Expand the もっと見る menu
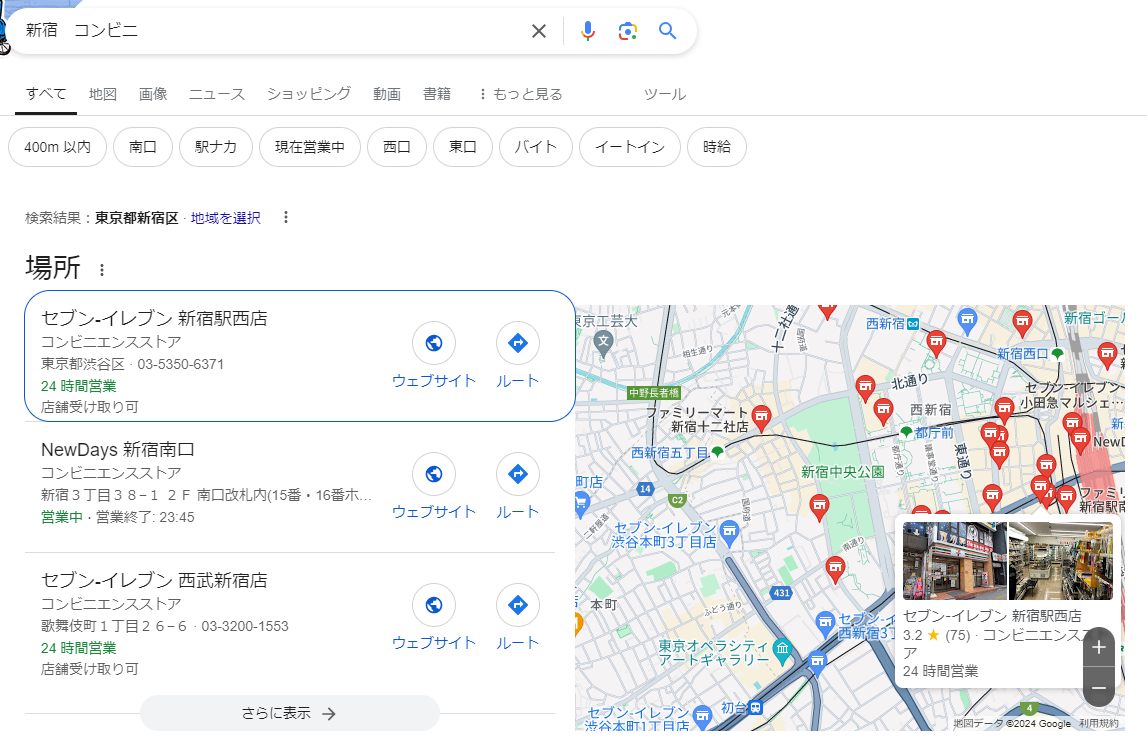1147x746 pixels. click(x=520, y=94)
